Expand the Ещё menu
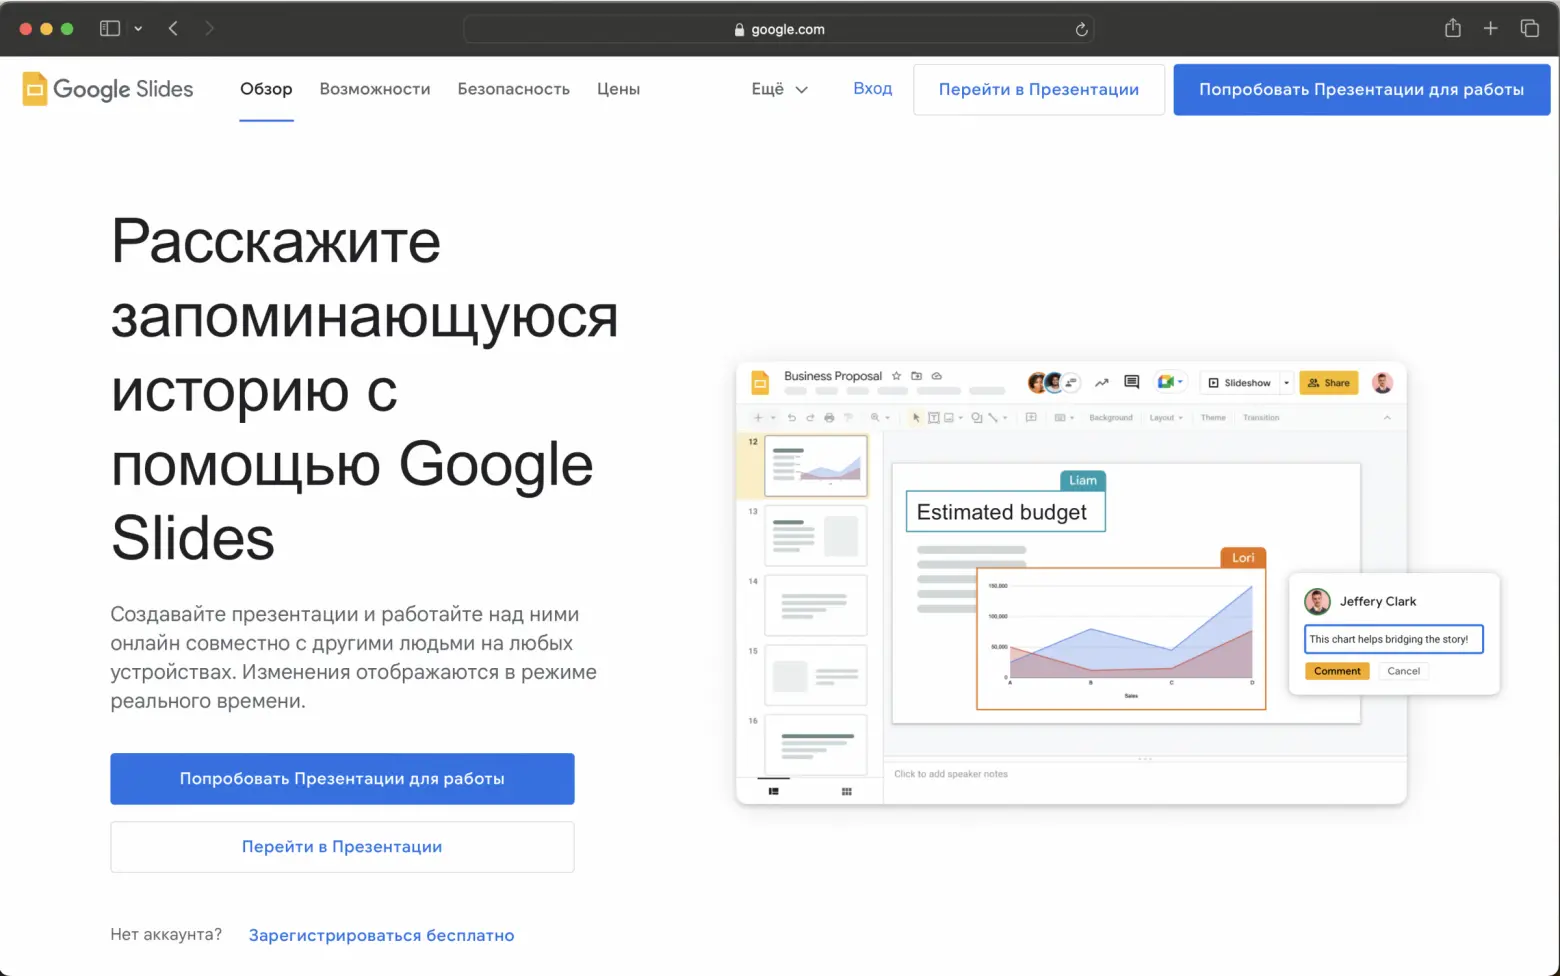 click(x=780, y=89)
